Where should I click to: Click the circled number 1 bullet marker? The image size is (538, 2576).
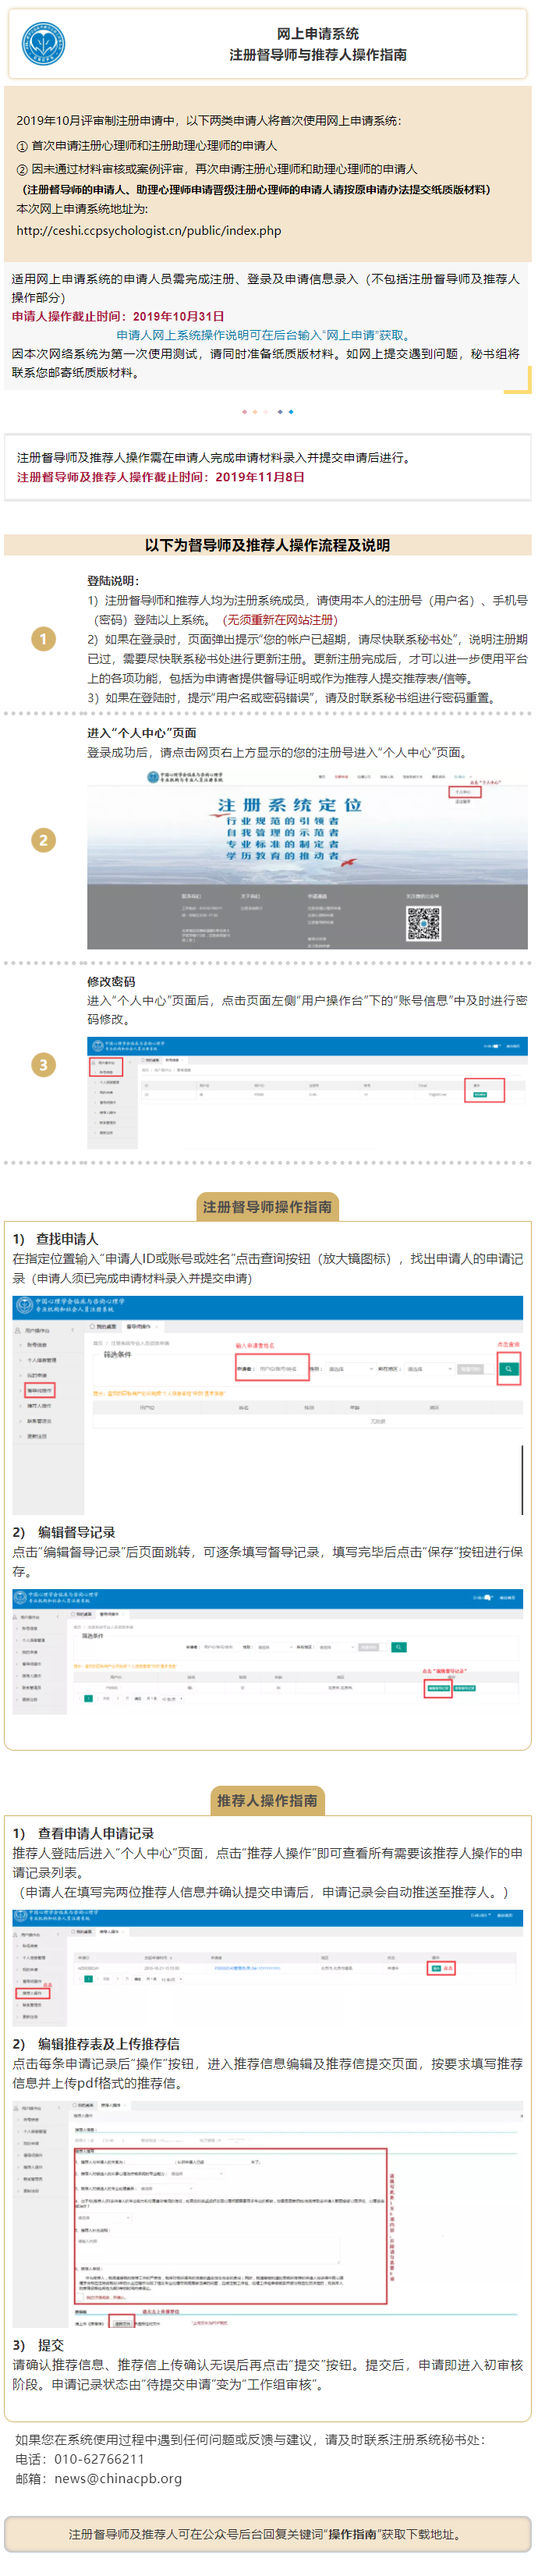[x=22, y=146]
